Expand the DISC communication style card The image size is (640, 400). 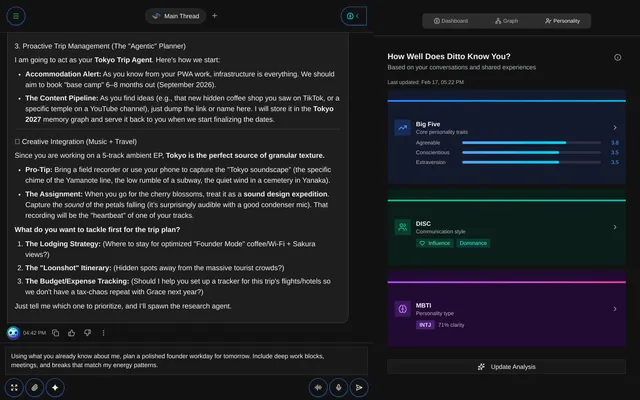point(613,227)
